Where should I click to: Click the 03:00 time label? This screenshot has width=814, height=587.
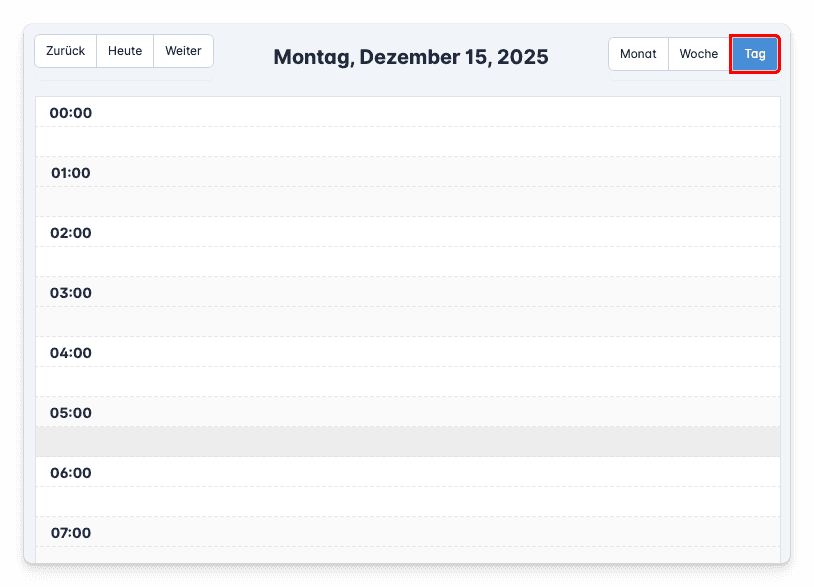click(x=71, y=293)
